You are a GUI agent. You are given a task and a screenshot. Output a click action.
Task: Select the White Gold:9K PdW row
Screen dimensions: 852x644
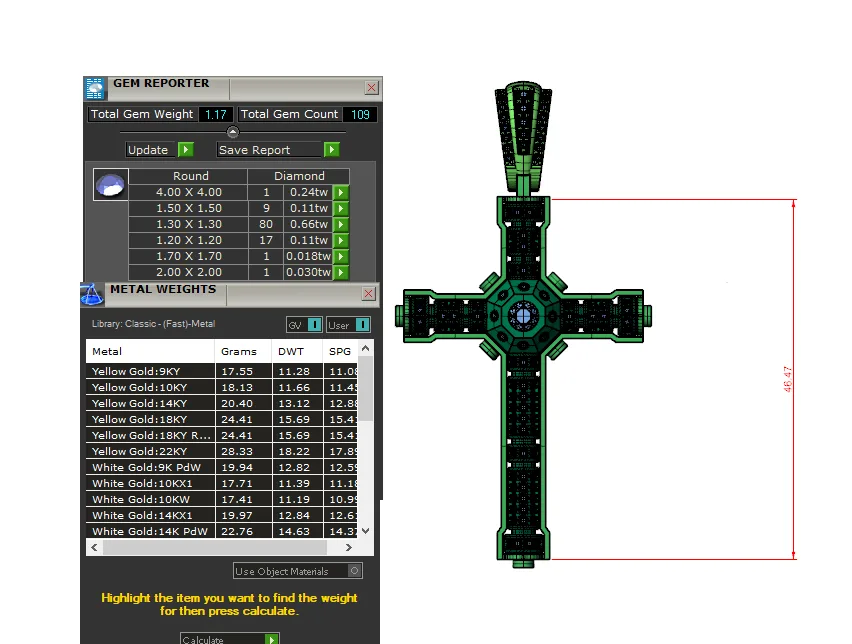click(222, 467)
